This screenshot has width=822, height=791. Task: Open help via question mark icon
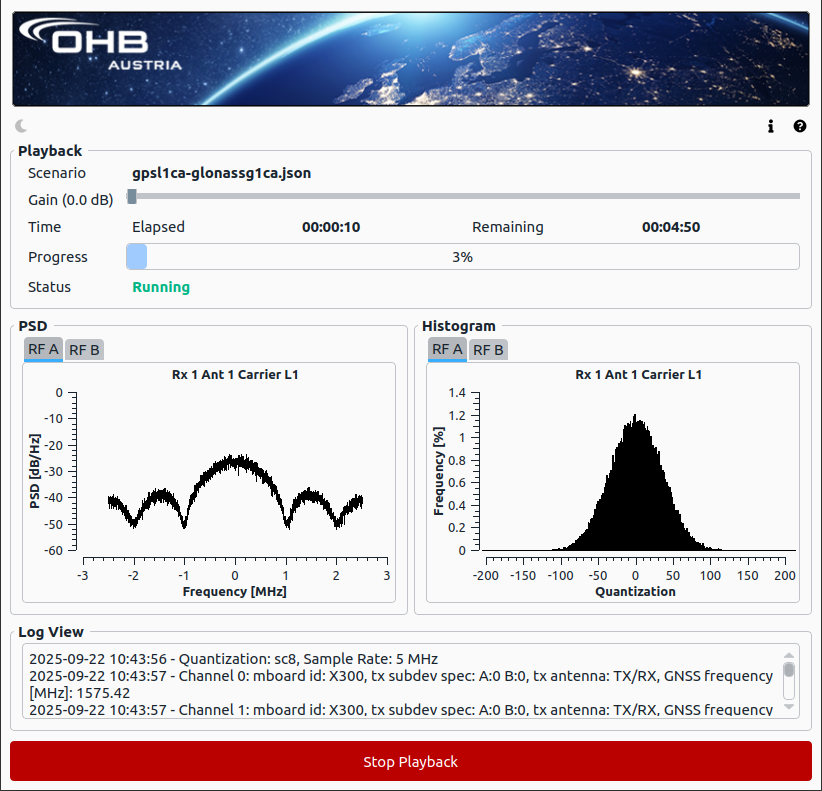click(799, 126)
